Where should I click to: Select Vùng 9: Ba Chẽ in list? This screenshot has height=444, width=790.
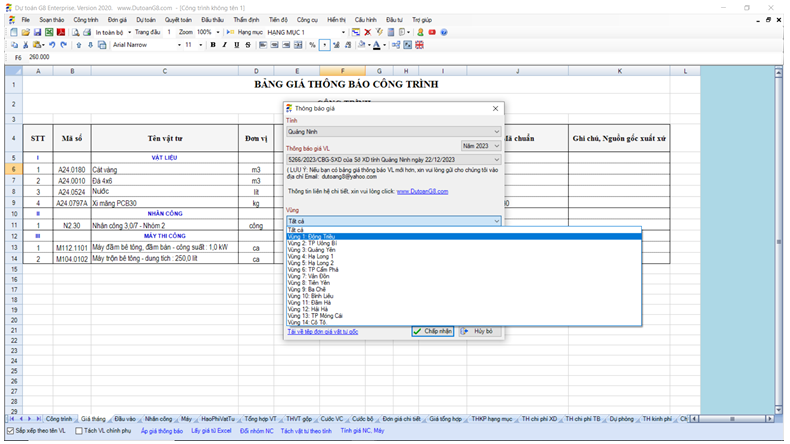(x=464, y=289)
